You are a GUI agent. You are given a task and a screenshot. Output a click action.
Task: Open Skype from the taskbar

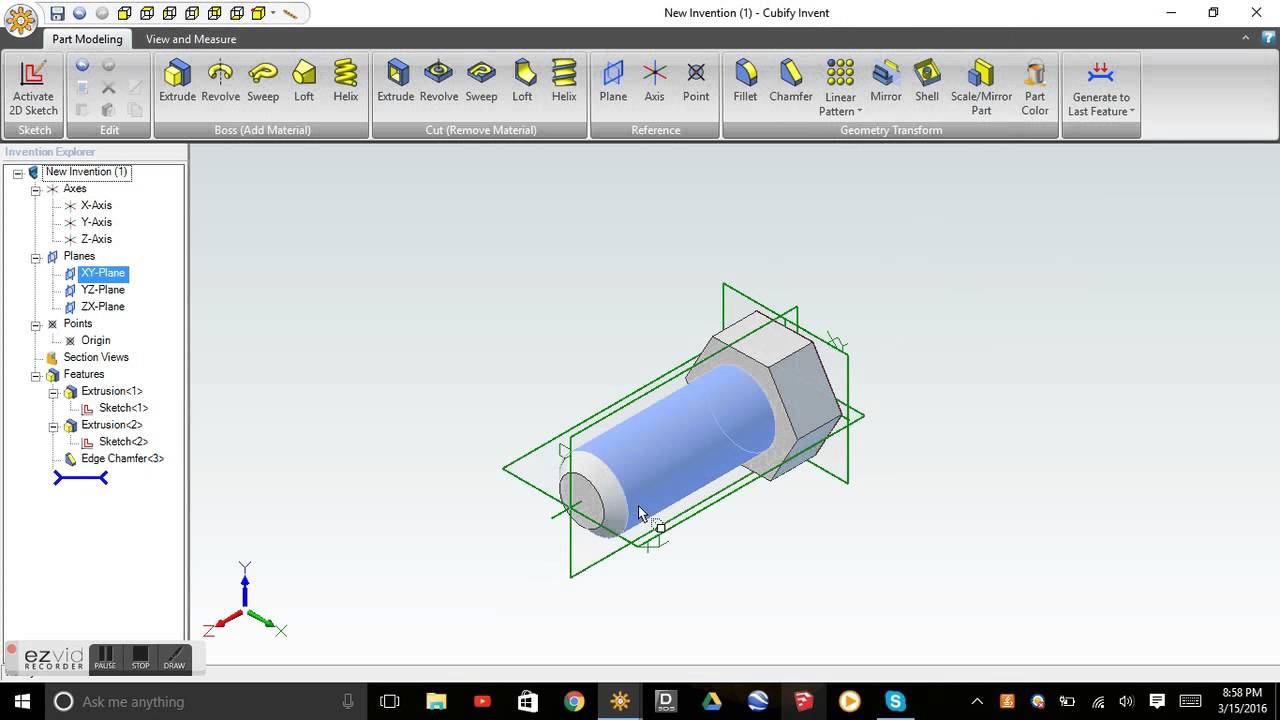coord(895,701)
